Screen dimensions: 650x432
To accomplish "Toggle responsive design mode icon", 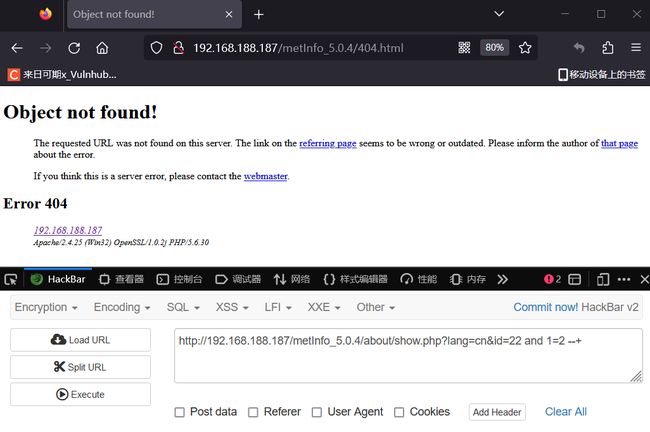I will (x=603, y=279).
